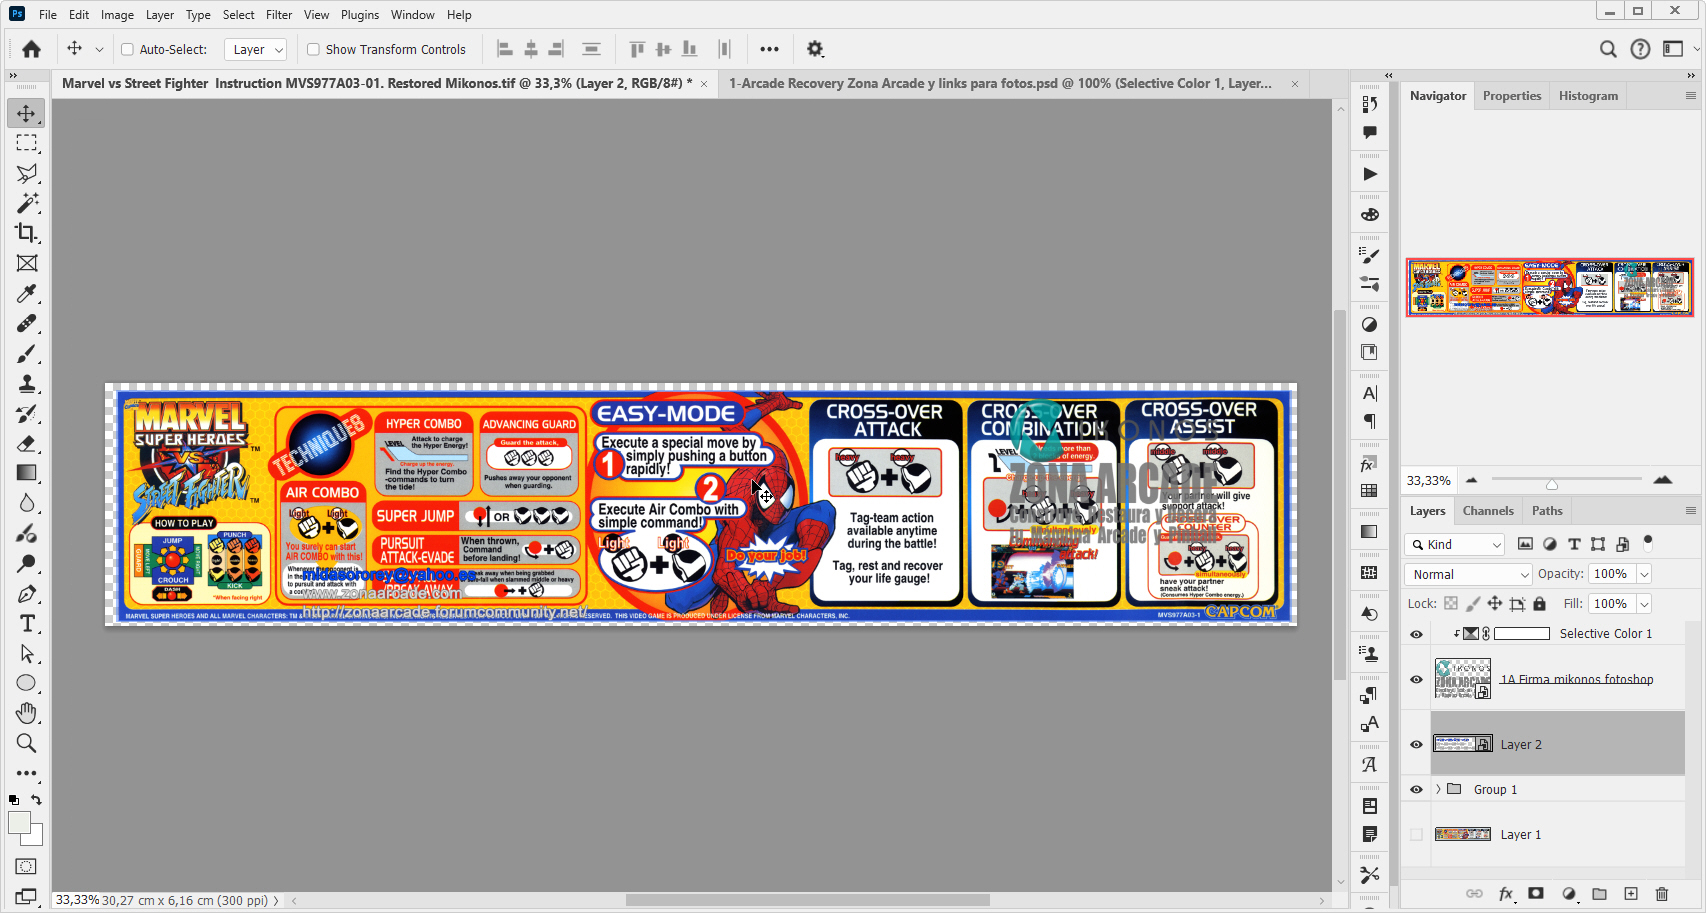Click the Create new layer icon

coord(1631,895)
